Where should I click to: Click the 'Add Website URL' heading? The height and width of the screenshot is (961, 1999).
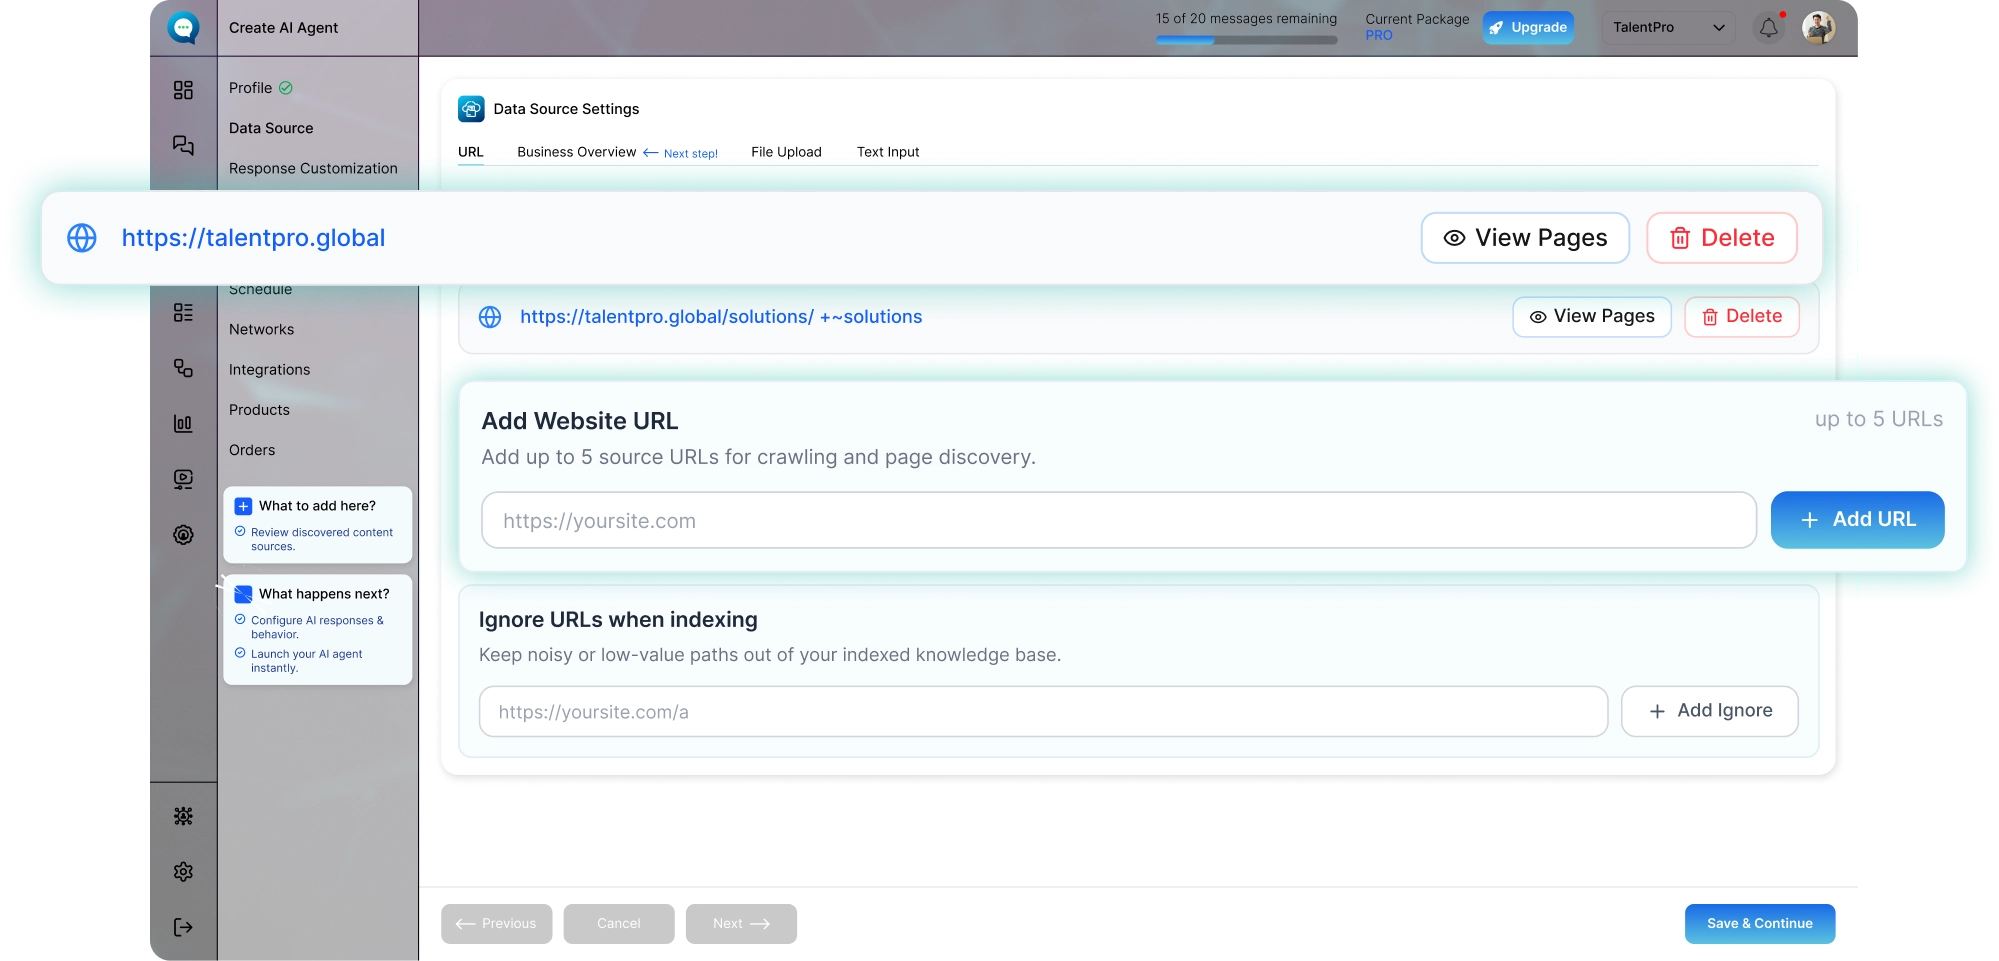pos(580,421)
